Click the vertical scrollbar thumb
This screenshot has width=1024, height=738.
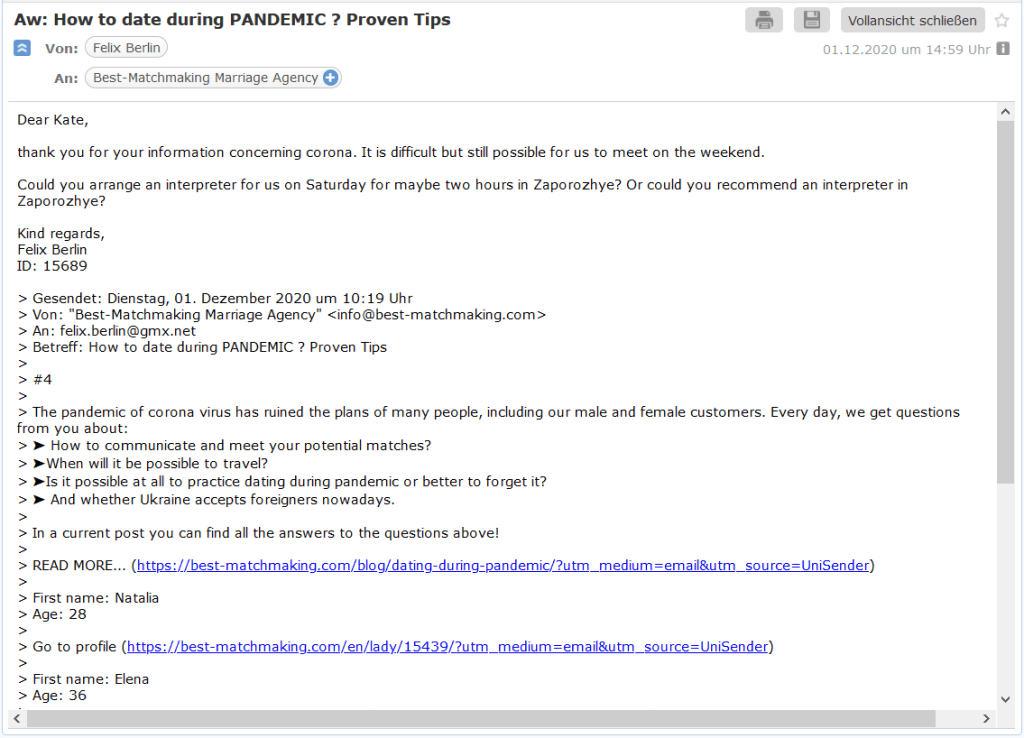[x=1005, y=300]
